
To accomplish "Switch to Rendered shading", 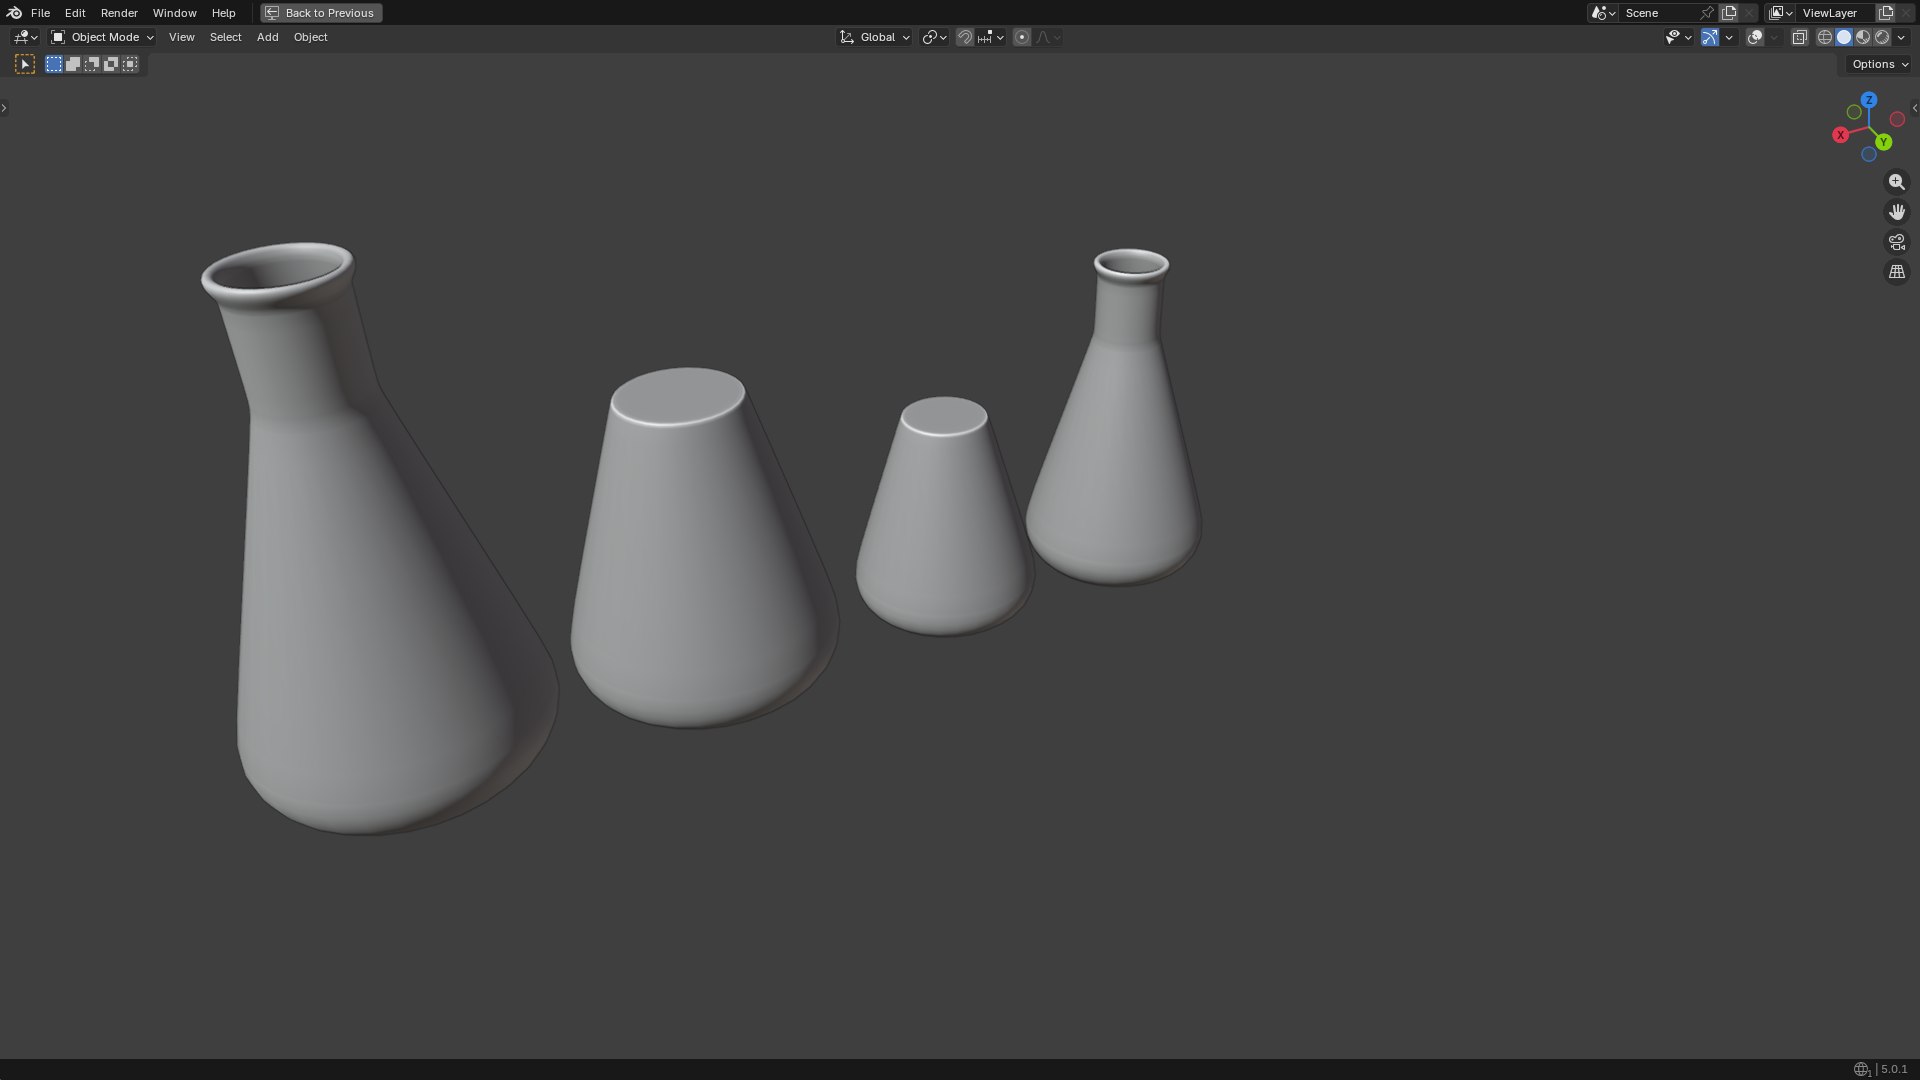I will pos(1882,37).
